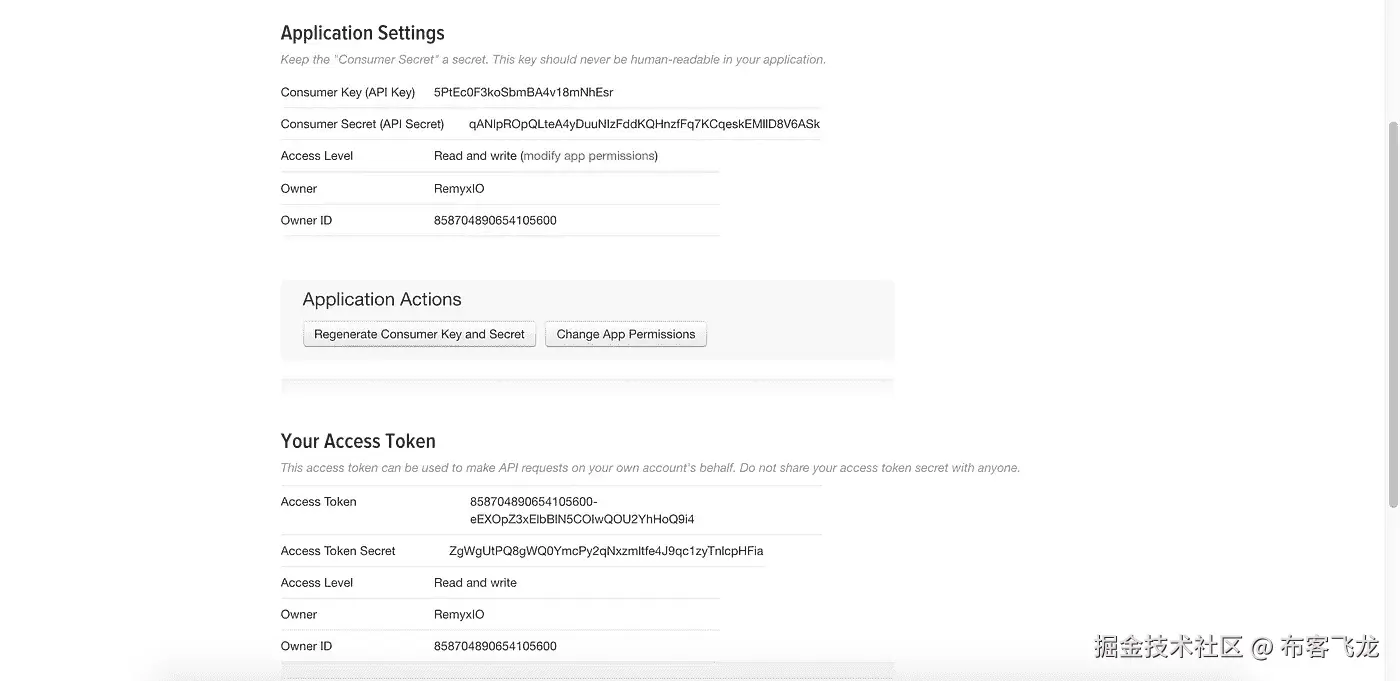Click the RemyxIO owner name under Your Access Token
The width and height of the screenshot is (1400, 681).
459,614
